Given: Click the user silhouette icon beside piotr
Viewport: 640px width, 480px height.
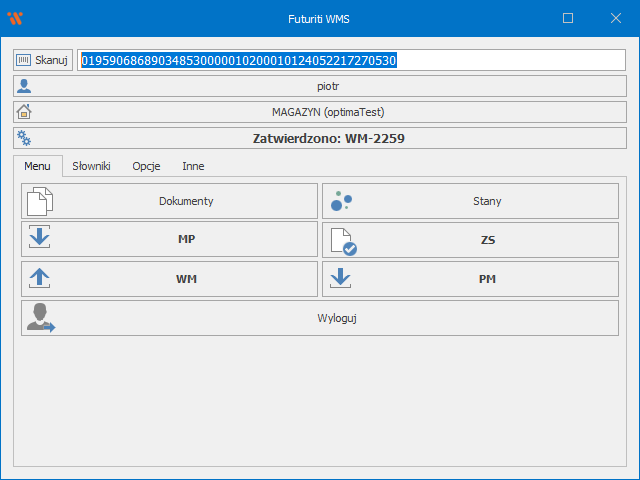Looking at the screenshot, I should click(x=25, y=86).
